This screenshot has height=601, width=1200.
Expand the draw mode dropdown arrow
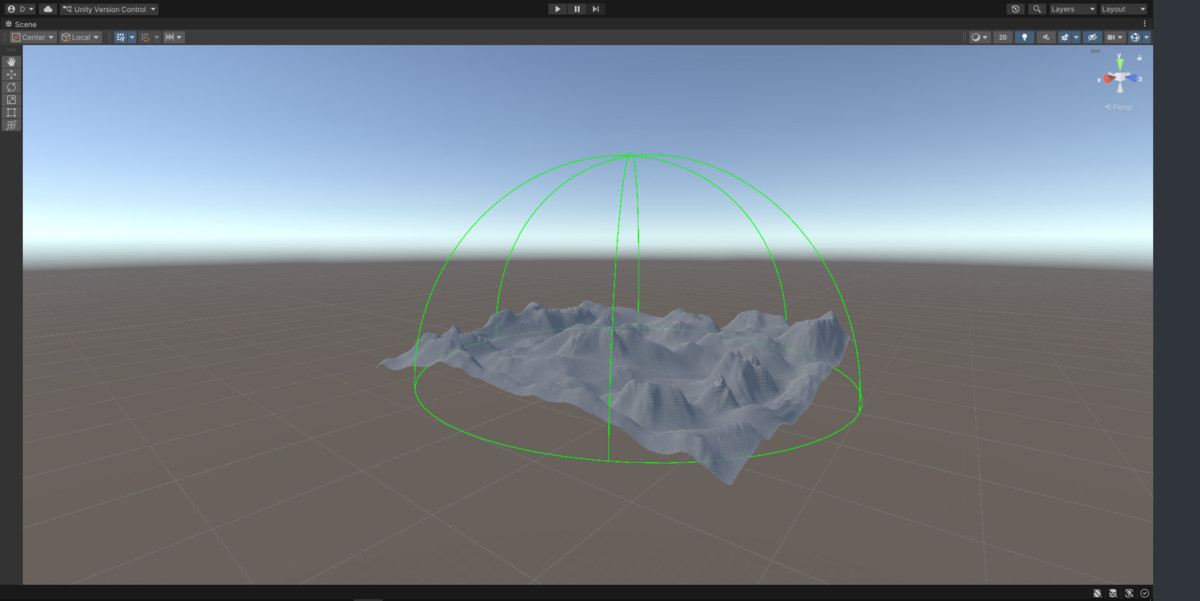click(986, 37)
